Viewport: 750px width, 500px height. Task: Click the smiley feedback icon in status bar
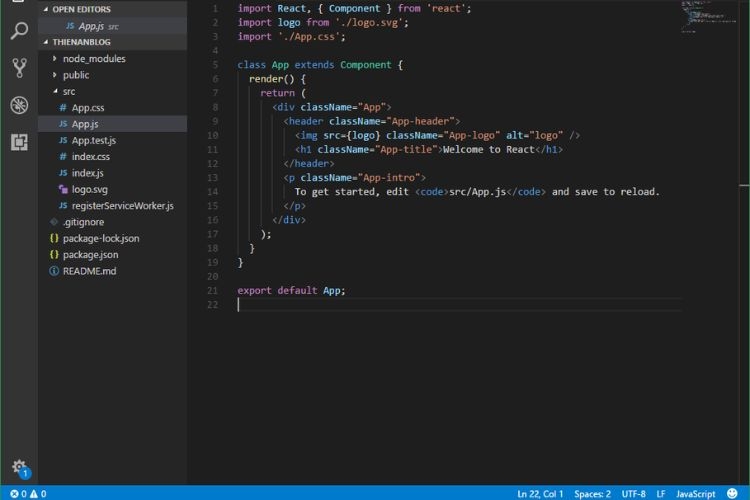(732, 493)
